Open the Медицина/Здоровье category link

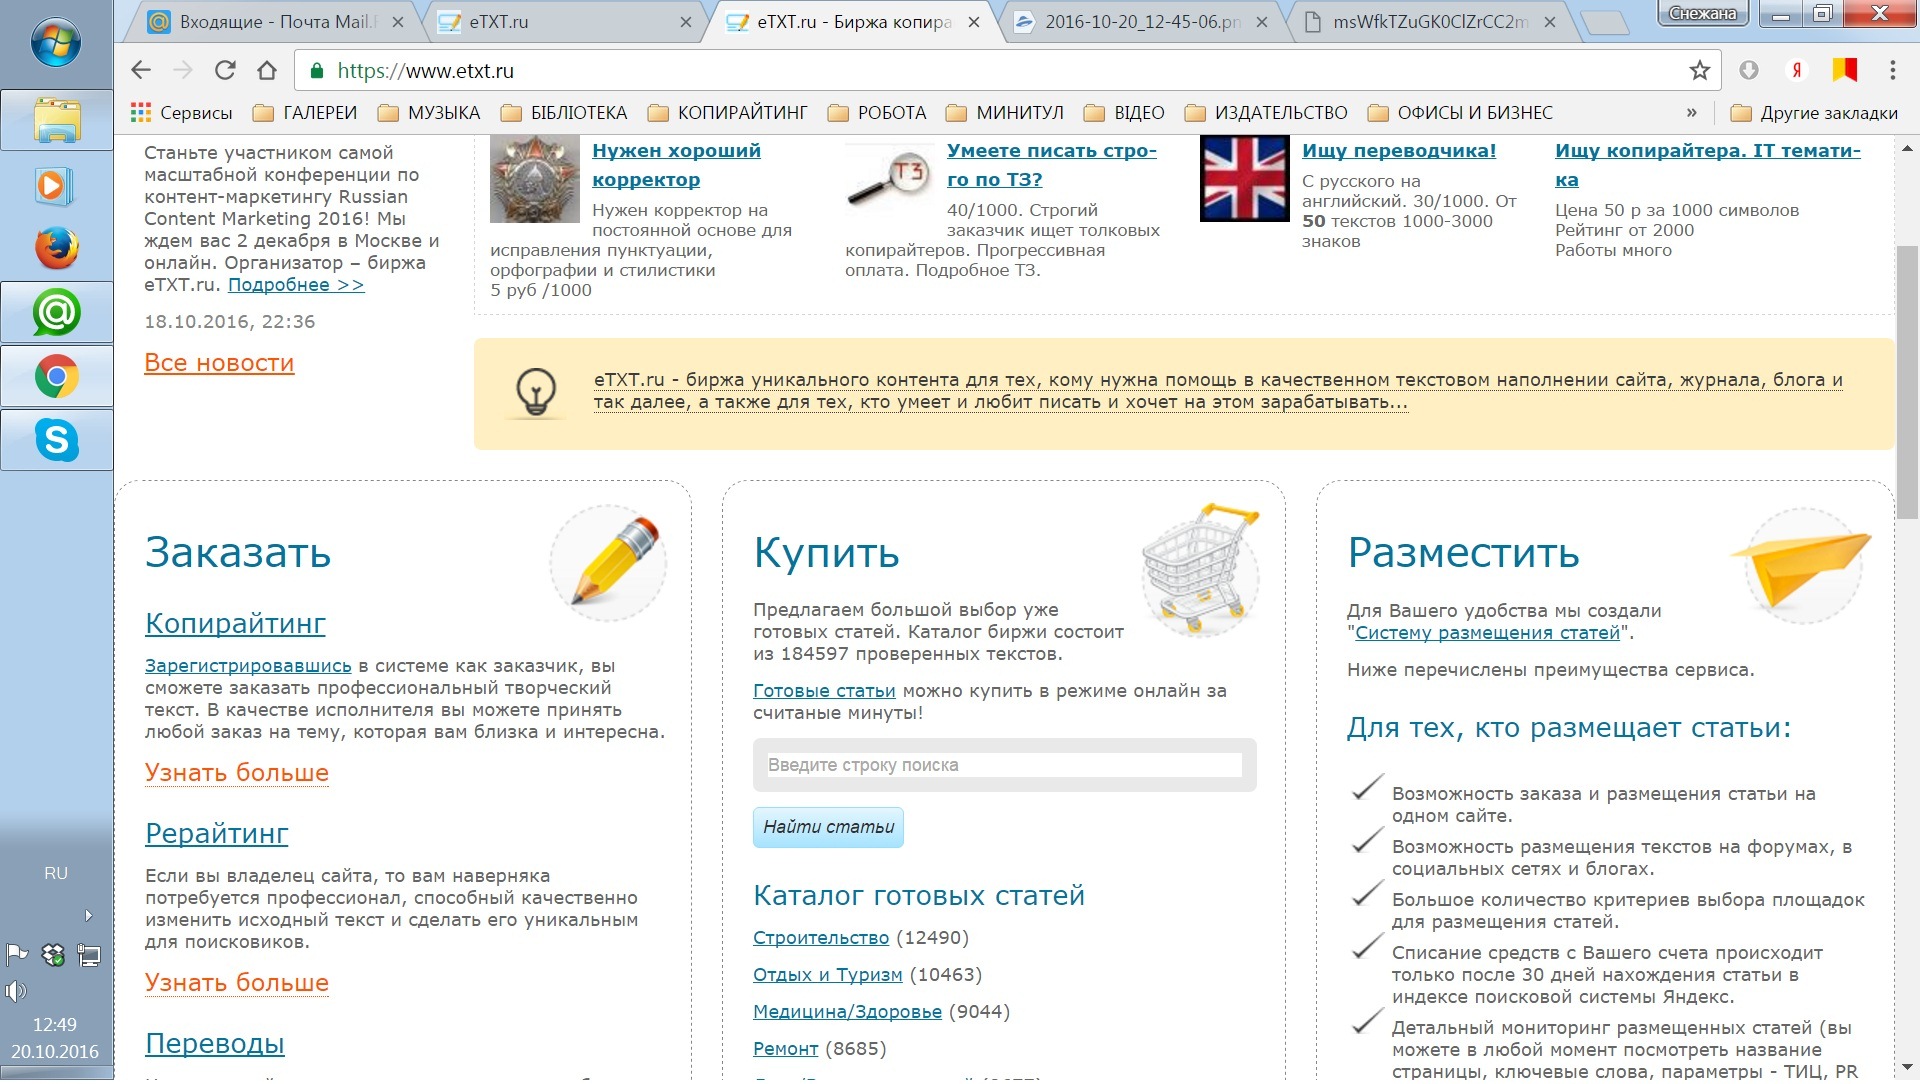pos(847,1012)
